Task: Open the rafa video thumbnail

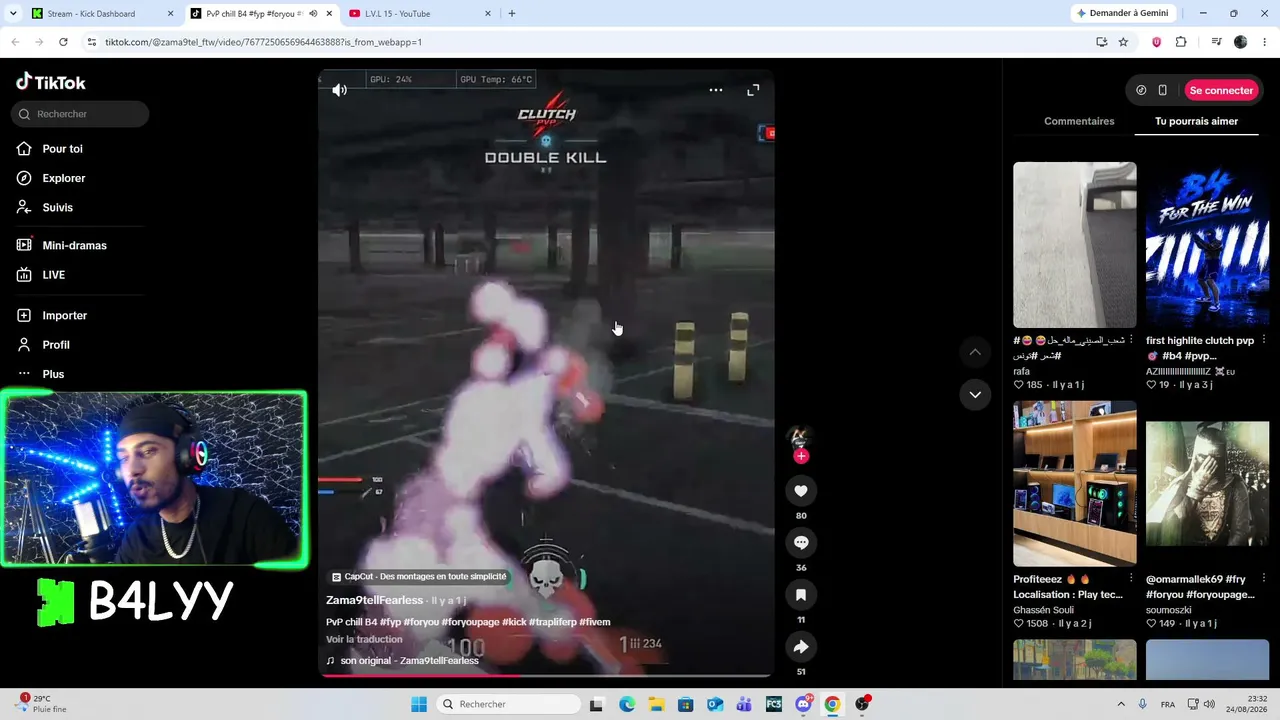Action: [1075, 245]
